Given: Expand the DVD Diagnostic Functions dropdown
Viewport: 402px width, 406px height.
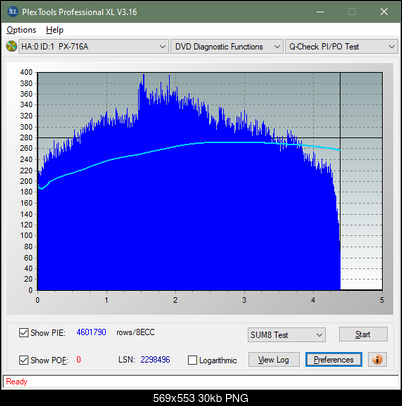Looking at the screenshot, I should pyautogui.click(x=227, y=47).
